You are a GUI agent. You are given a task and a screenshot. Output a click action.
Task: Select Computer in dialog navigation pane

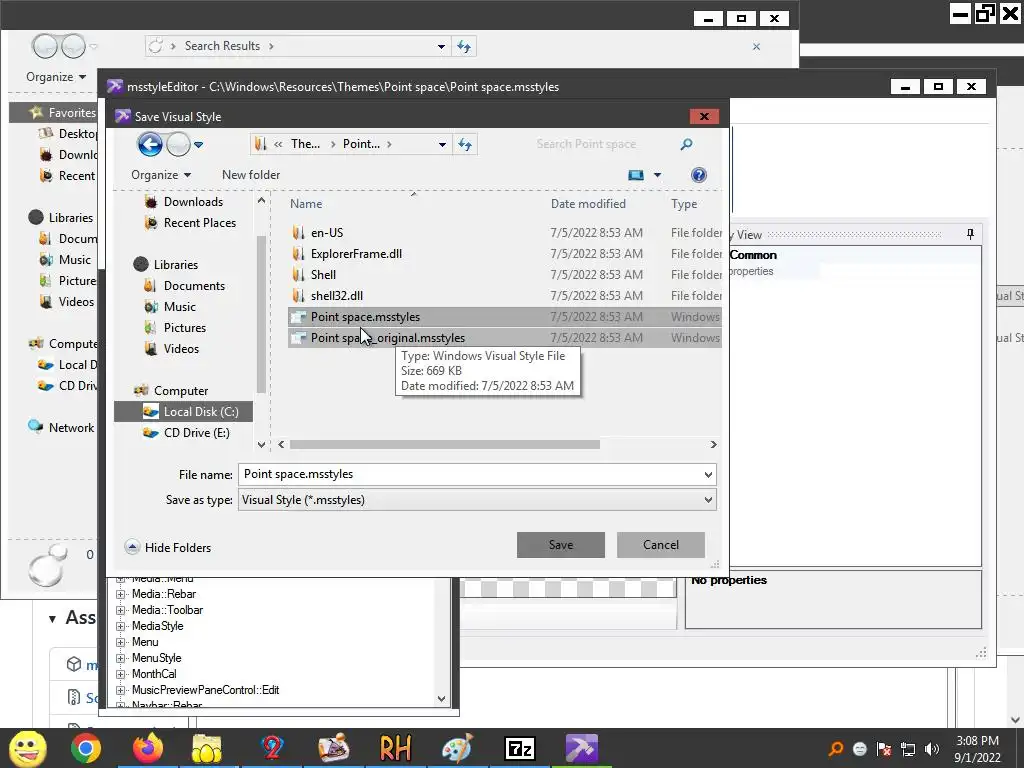pos(181,391)
